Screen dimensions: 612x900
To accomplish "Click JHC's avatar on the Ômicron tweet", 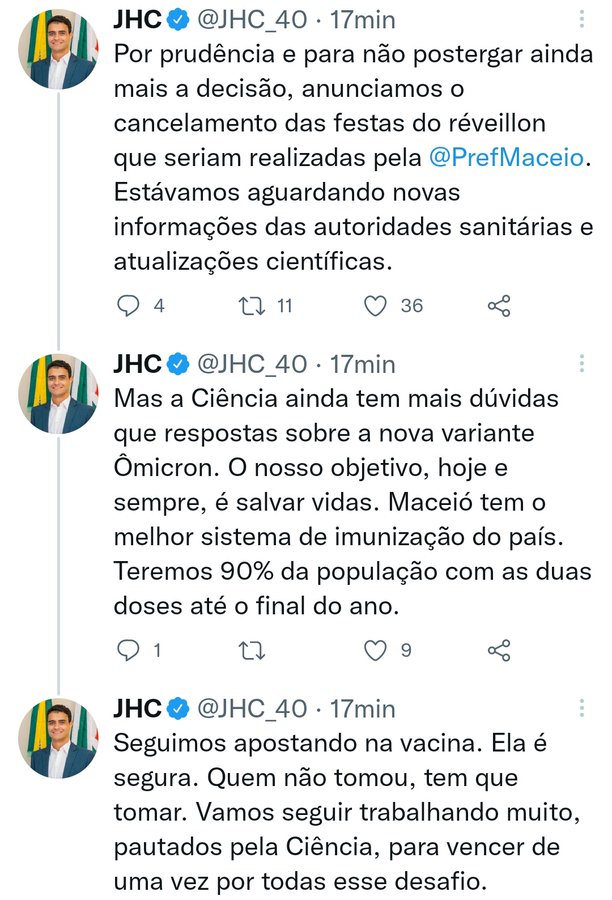I will pos(59,393).
